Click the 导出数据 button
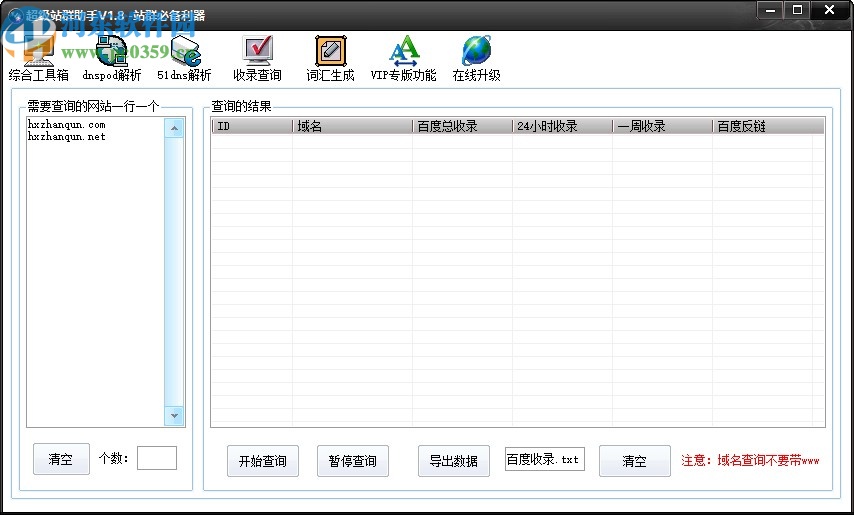The image size is (854, 515). 454,461
